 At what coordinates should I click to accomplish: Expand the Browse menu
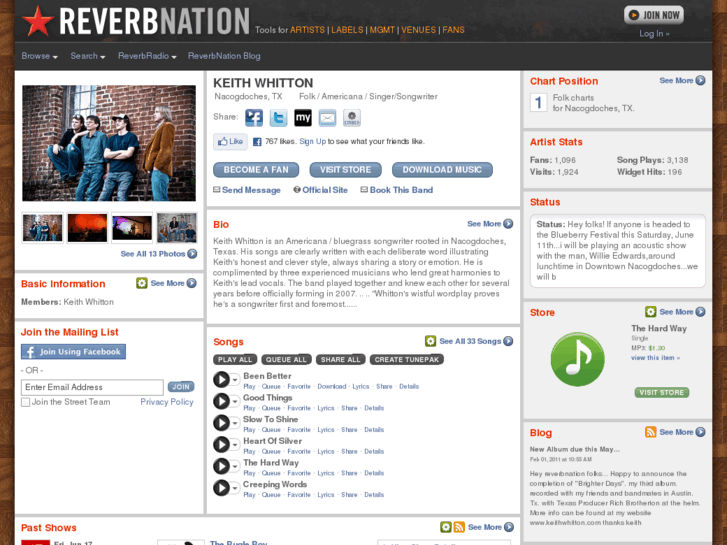(39, 56)
